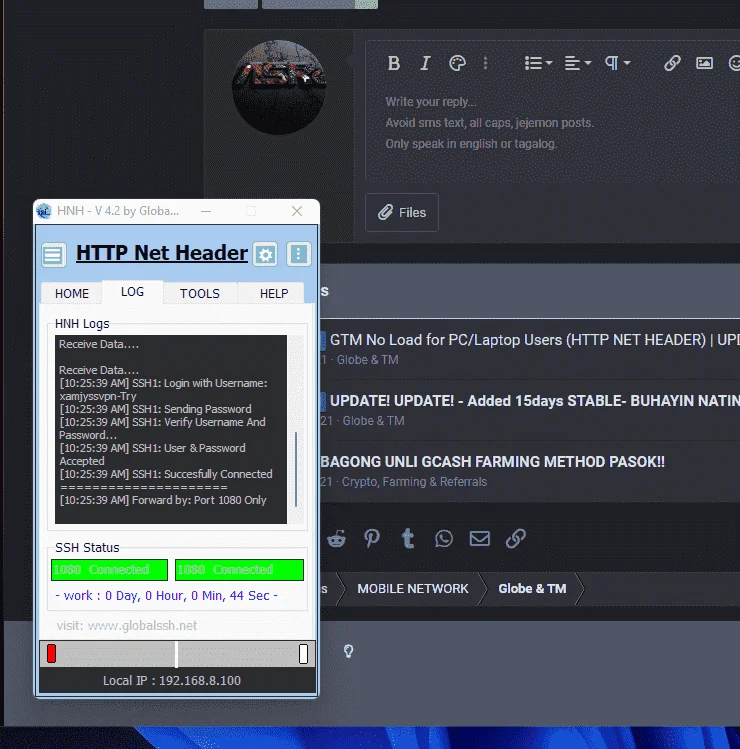
Task: Click red indicator at HNH bottom bar
Action: [x=52, y=653]
